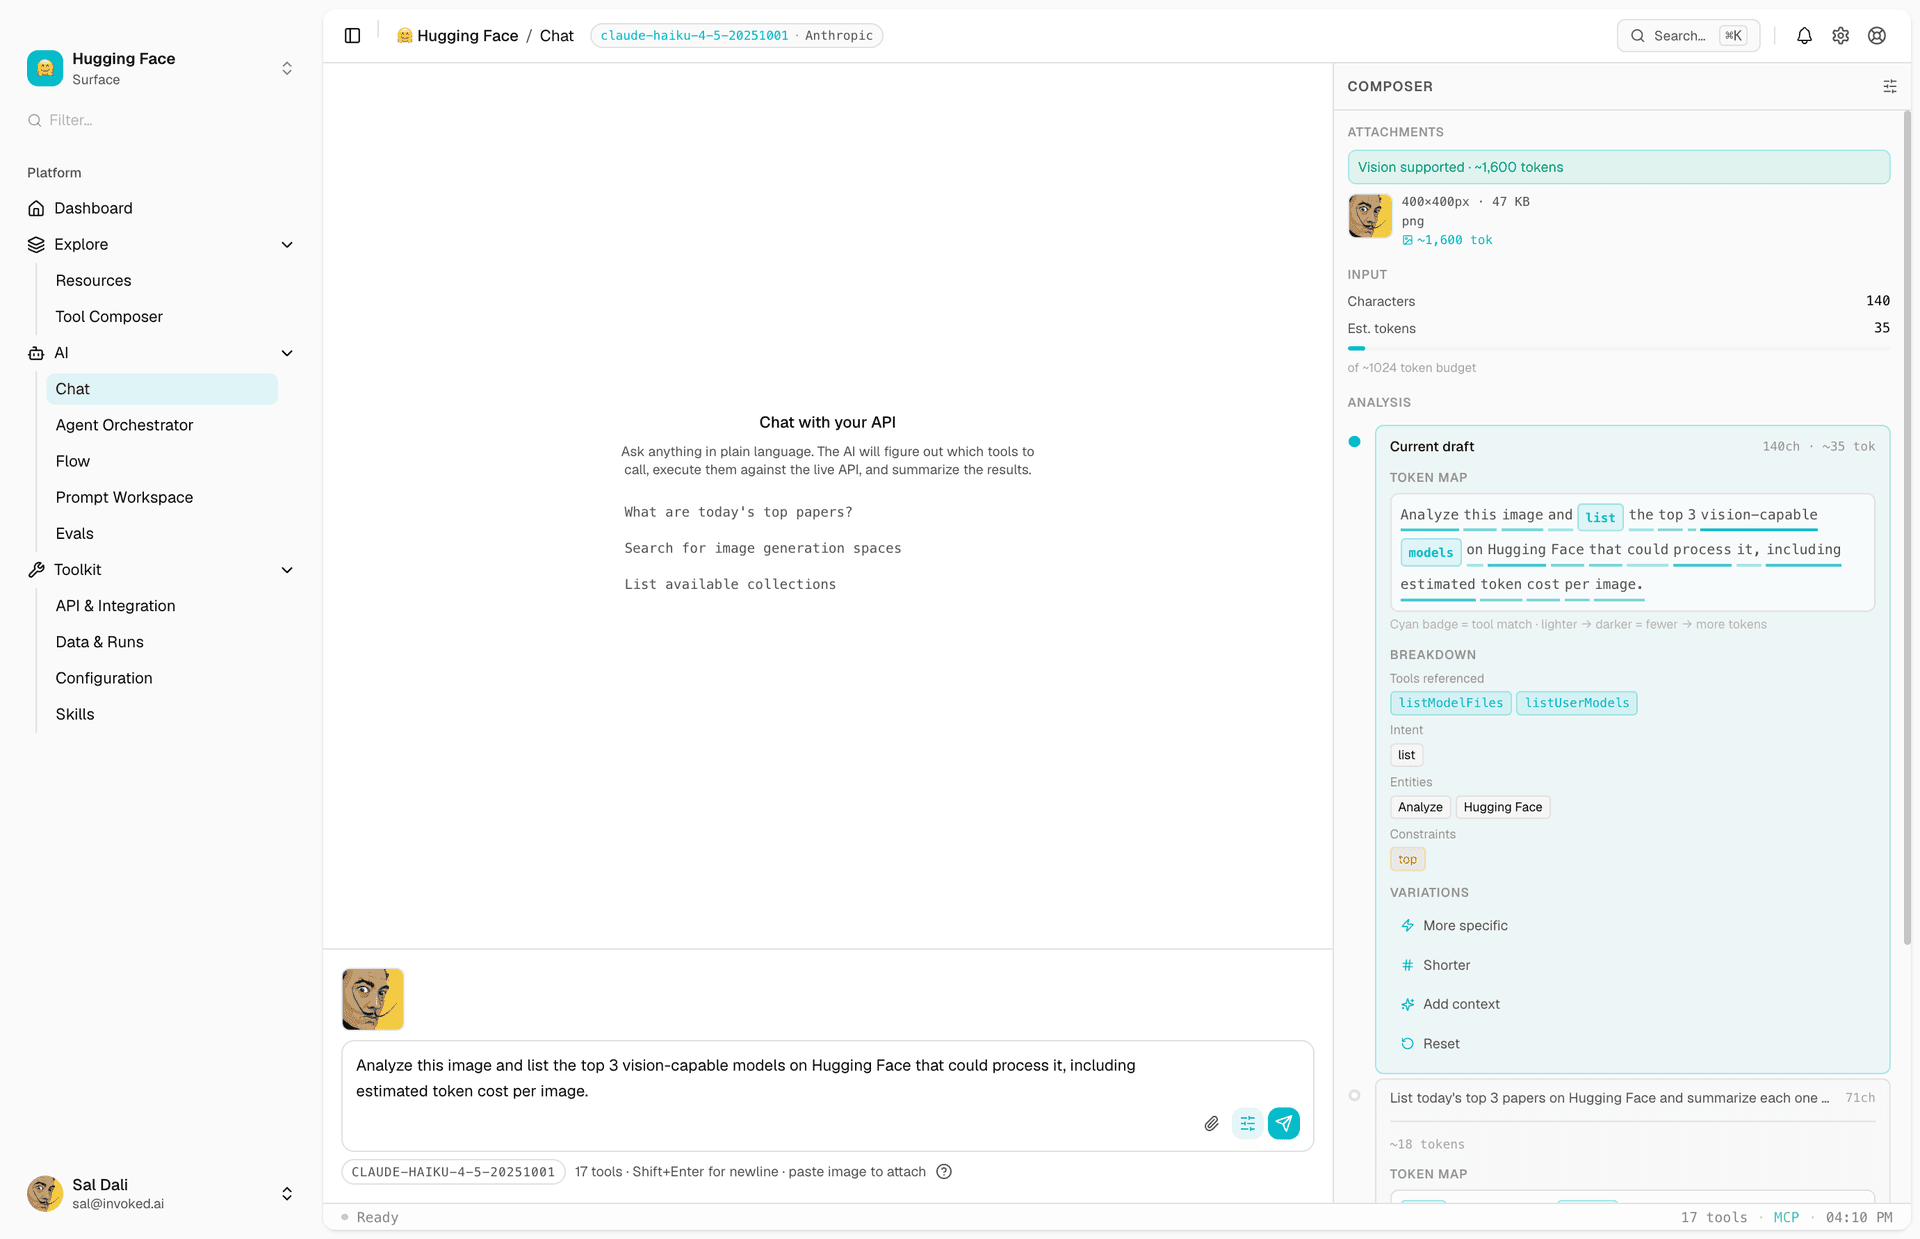This screenshot has width=1920, height=1239.
Task: Click the Dashboard home icon
Action: point(36,208)
